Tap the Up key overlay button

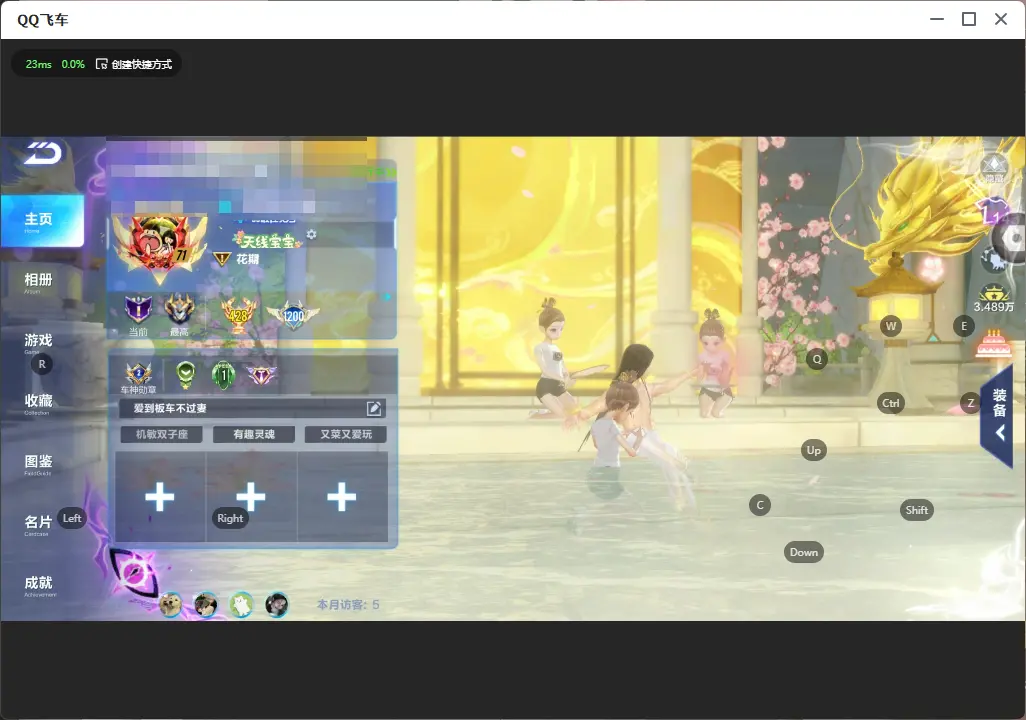coord(813,450)
